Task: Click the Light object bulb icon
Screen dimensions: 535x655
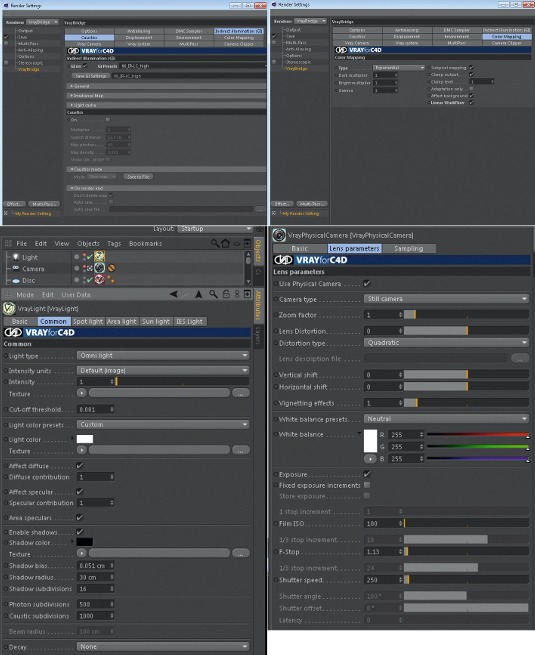Action: [15, 257]
